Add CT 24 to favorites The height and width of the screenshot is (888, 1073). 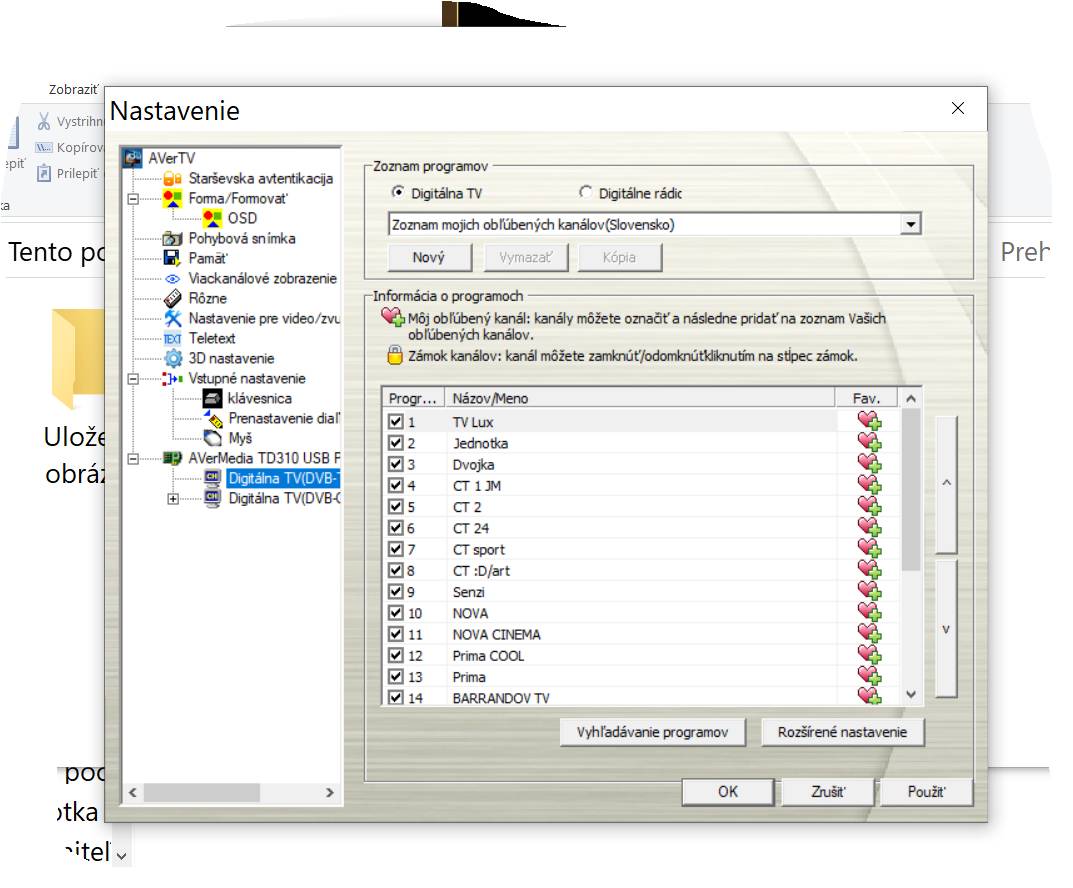[x=869, y=527]
